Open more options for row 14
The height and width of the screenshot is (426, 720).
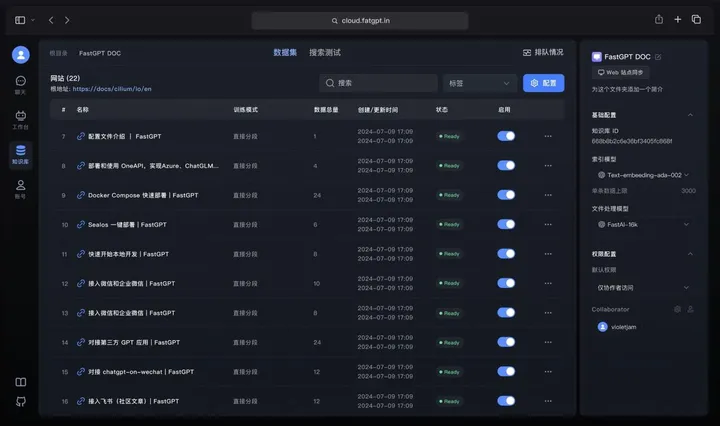tap(548, 342)
